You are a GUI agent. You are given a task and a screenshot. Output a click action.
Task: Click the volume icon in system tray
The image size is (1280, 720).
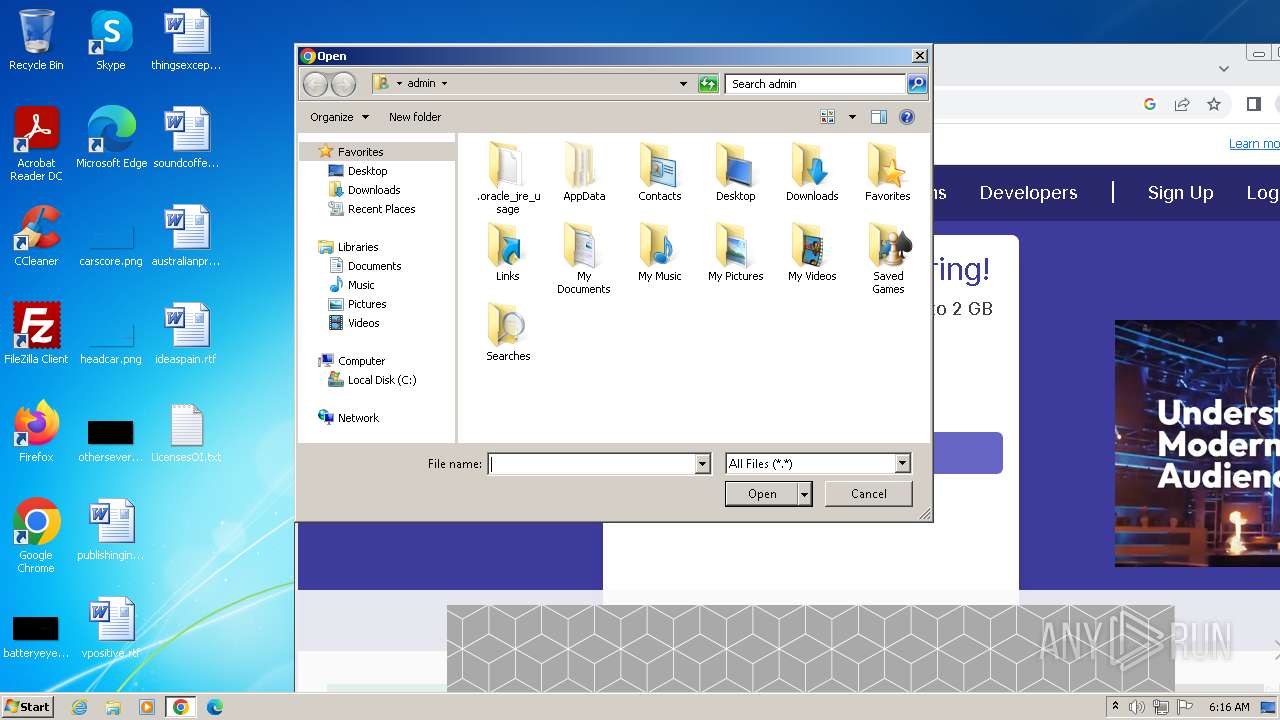point(1137,707)
